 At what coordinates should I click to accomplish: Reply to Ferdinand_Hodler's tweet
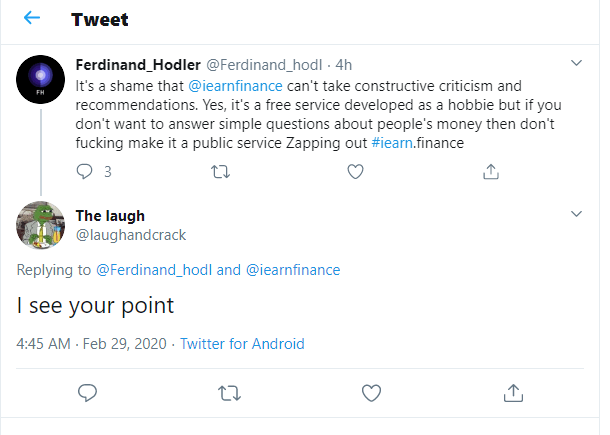[85, 171]
